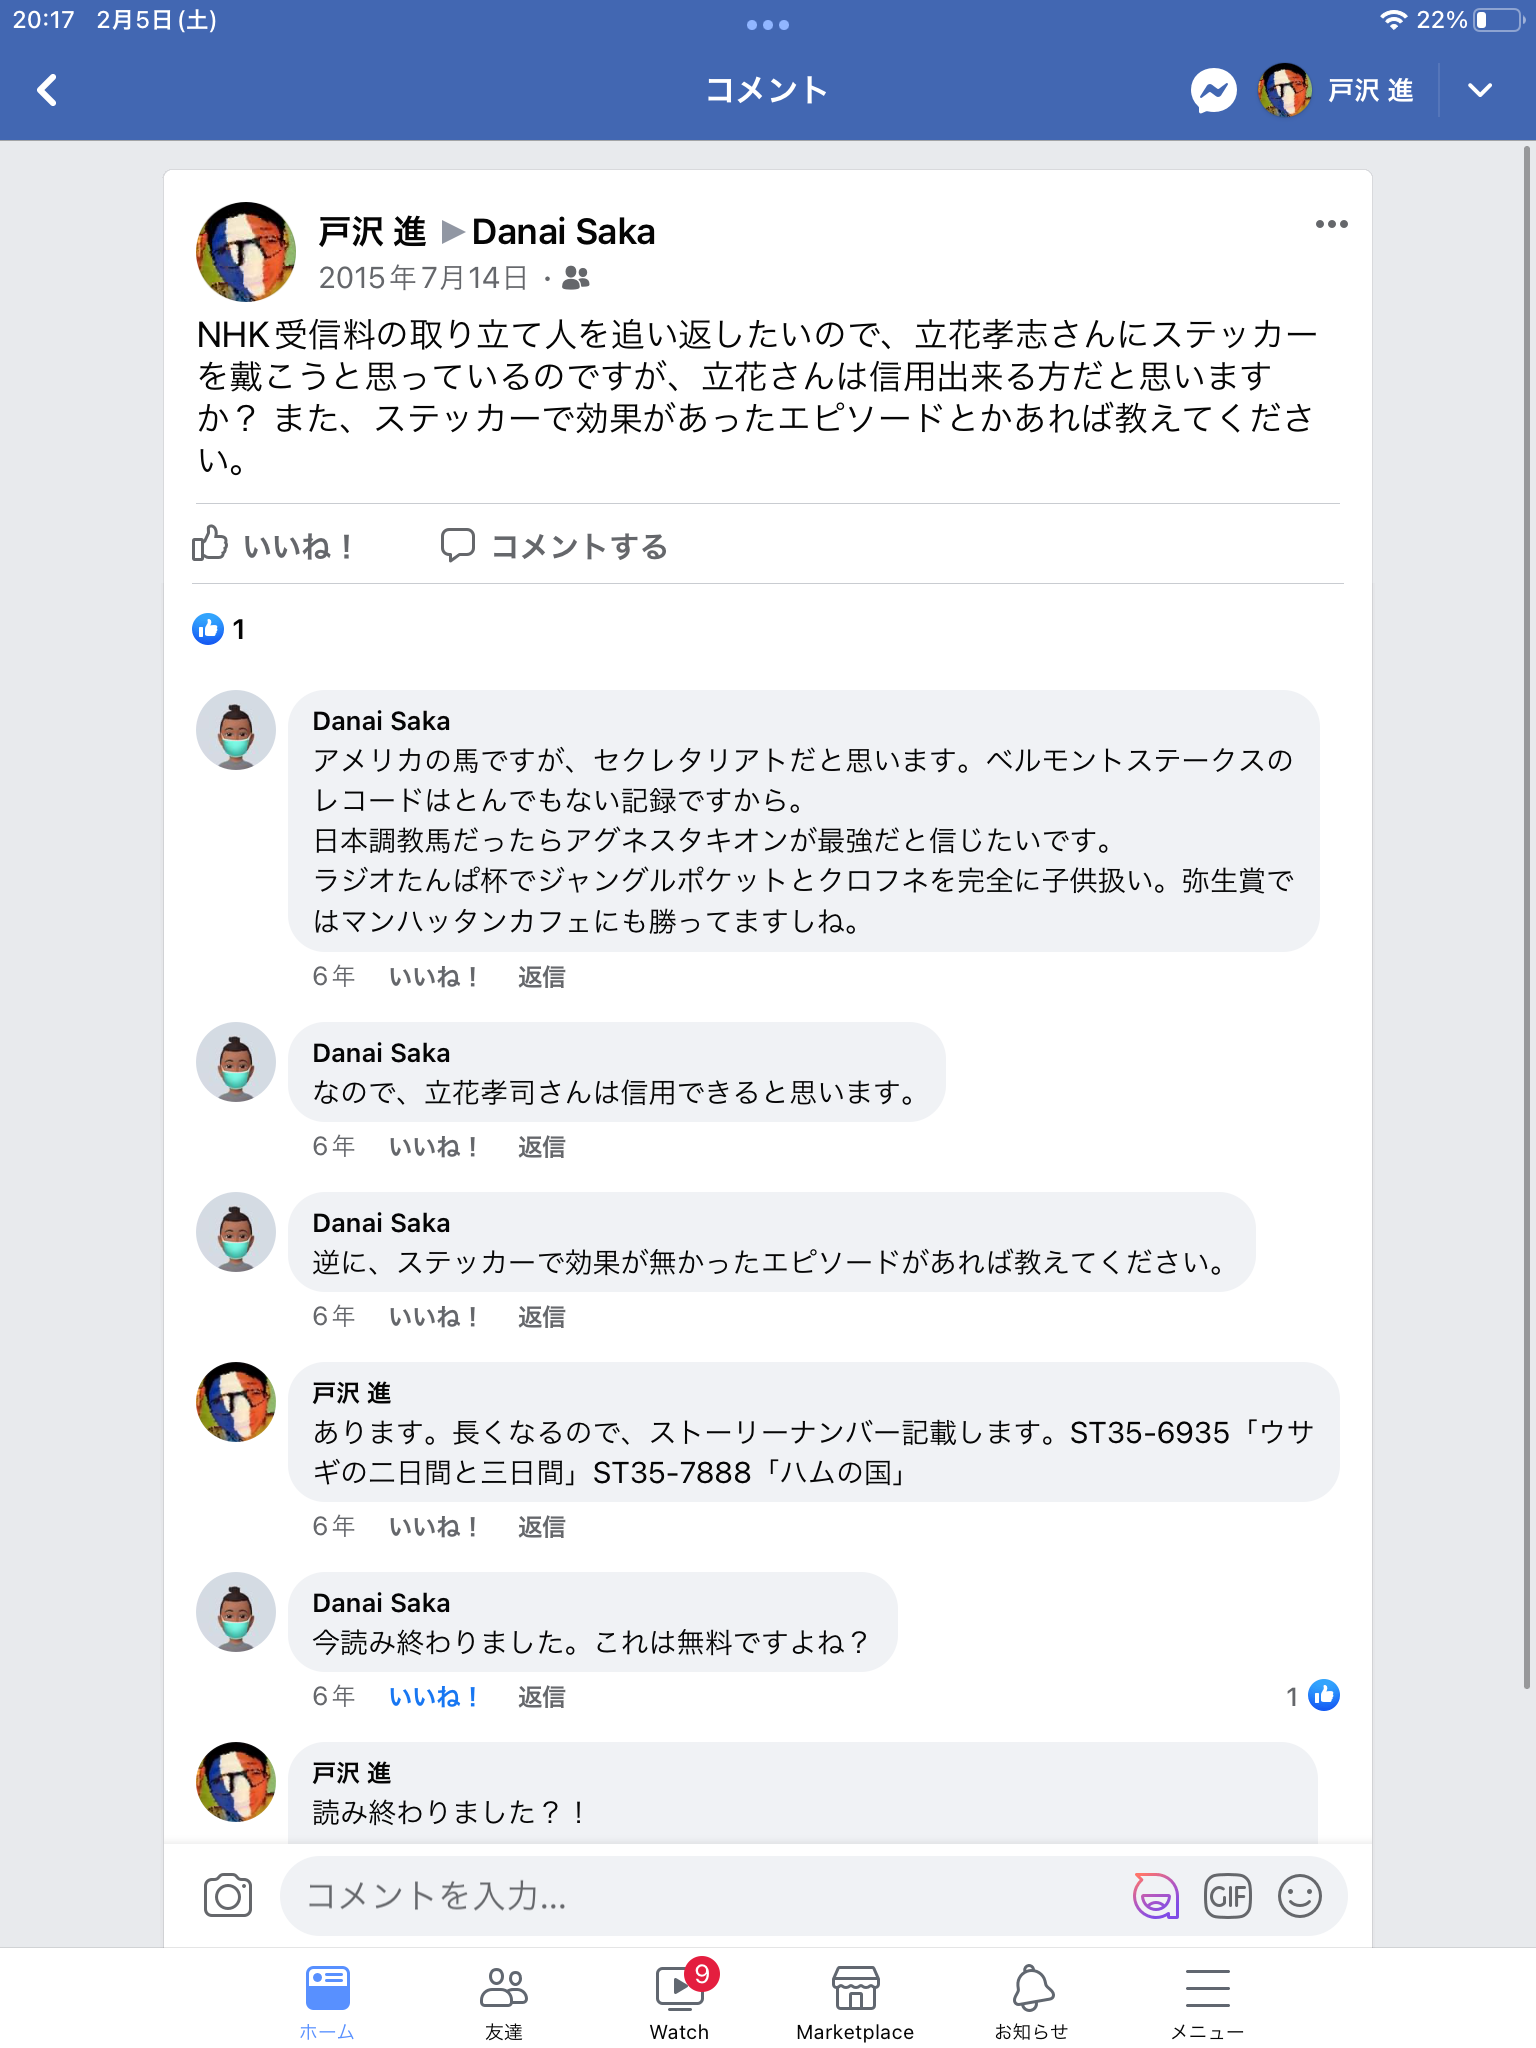This screenshot has height=2048, width=1536.
Task: Open the emoji picker in comment box
Action: coord(1299,1896)
